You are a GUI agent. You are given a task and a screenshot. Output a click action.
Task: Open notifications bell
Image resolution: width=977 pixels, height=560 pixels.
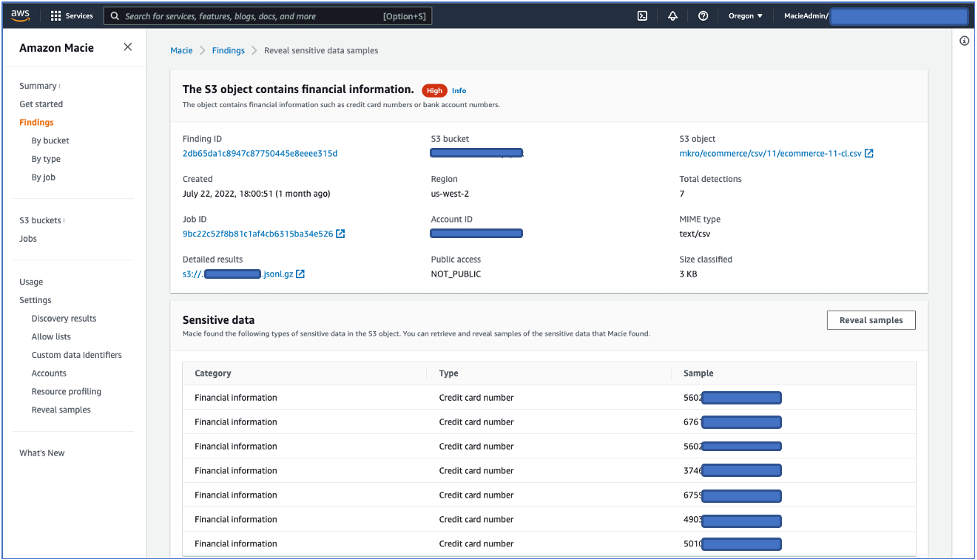[672, 16]
